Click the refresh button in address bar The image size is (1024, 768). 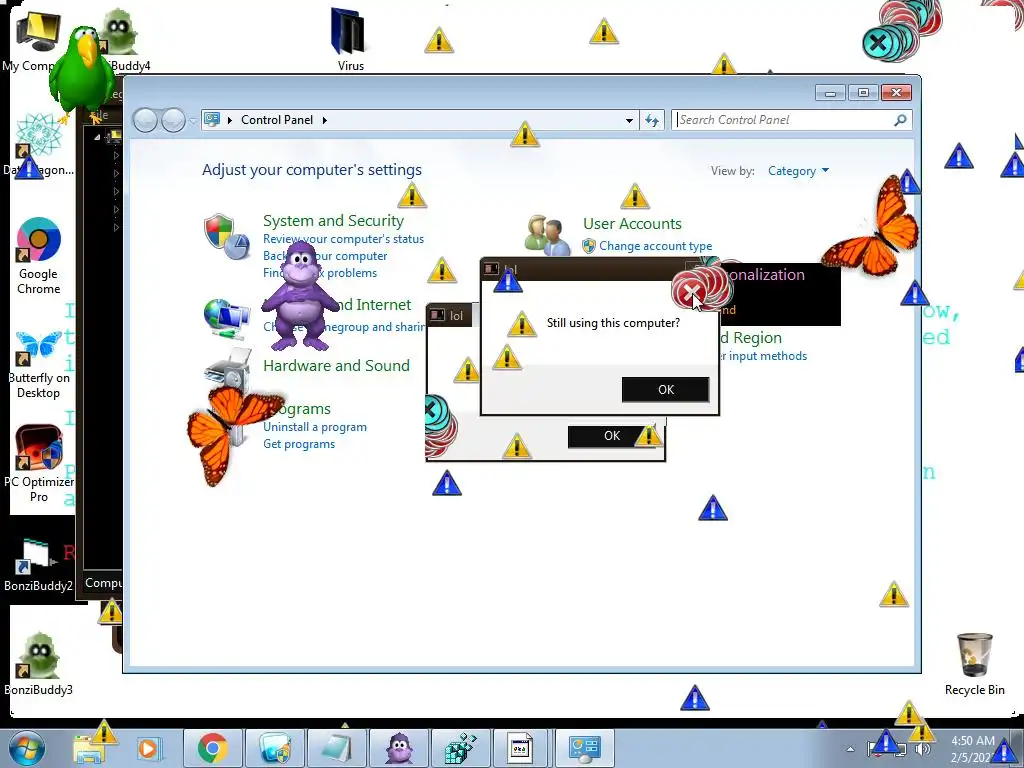652,120
